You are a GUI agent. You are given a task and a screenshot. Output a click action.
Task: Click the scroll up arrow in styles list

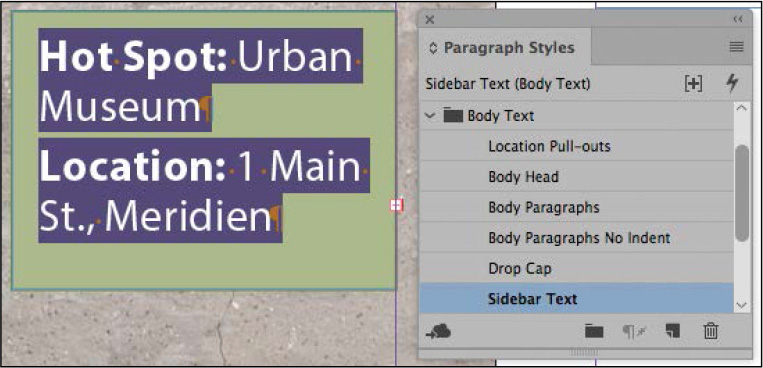pyautogui.click(x=742, y=108)
